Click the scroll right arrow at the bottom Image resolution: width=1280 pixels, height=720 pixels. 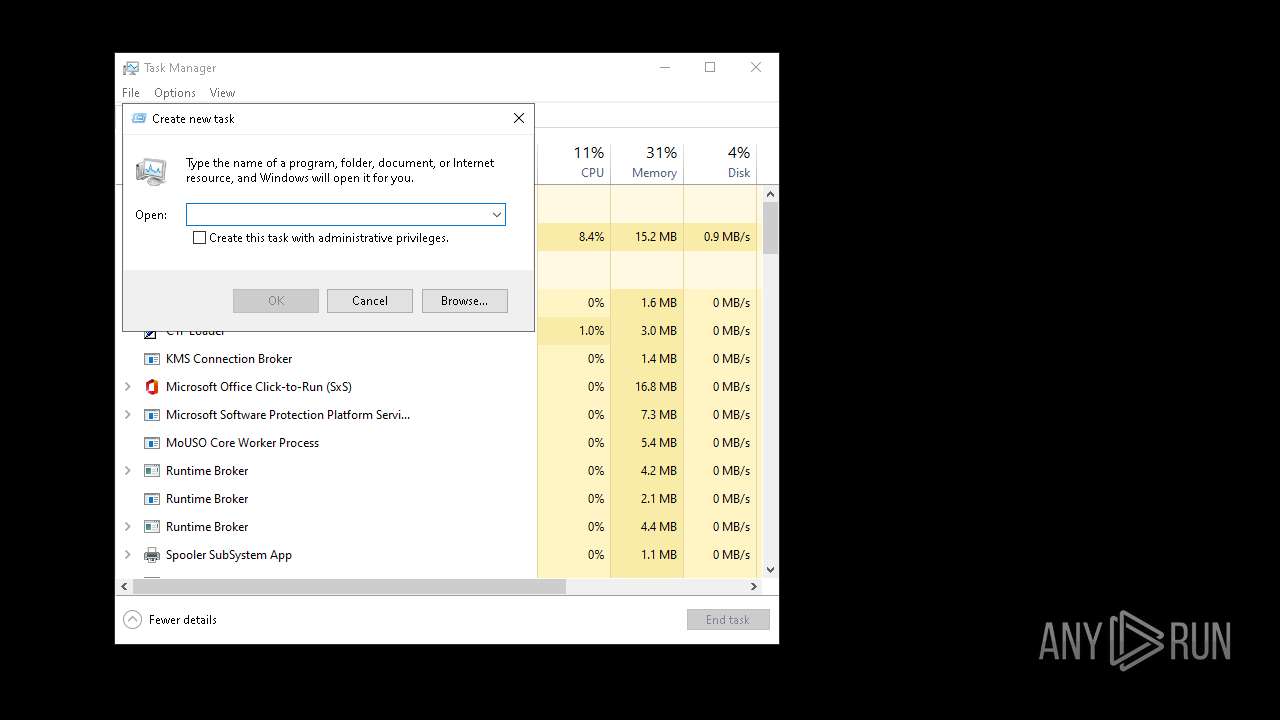(754, 587)
